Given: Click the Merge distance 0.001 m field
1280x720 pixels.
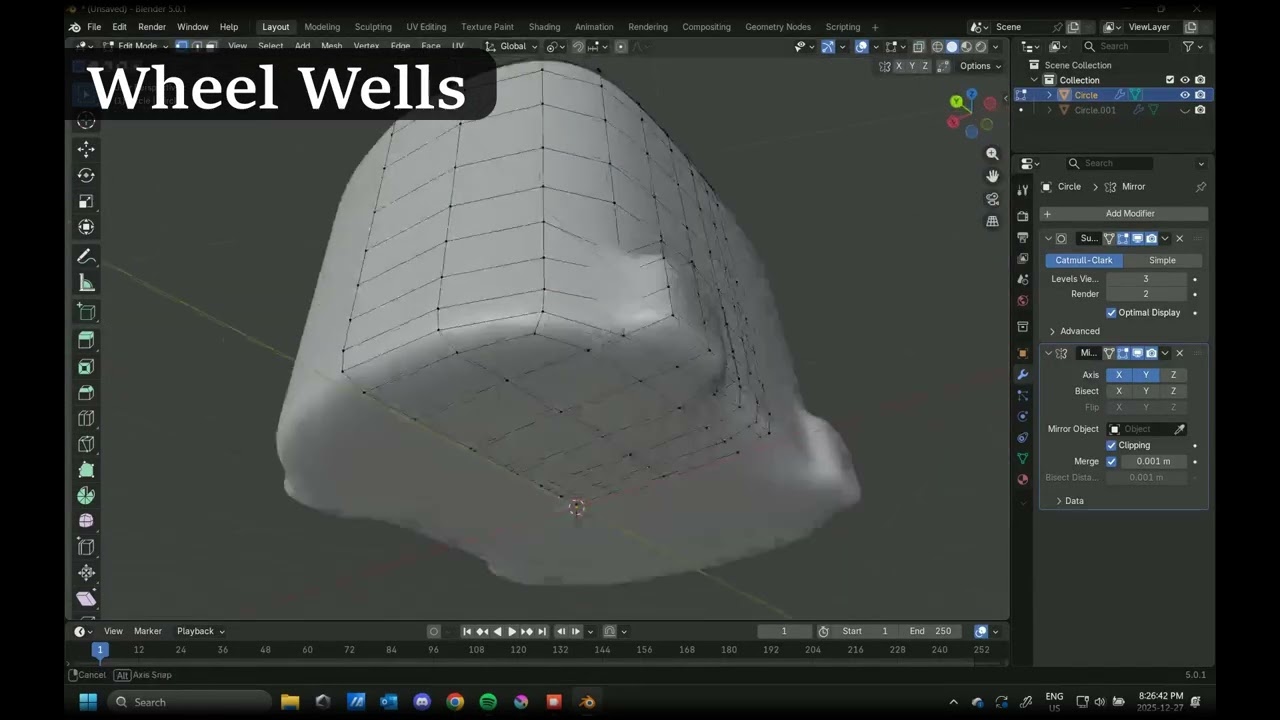Looking at the screenshot, I should point(1154,461).
